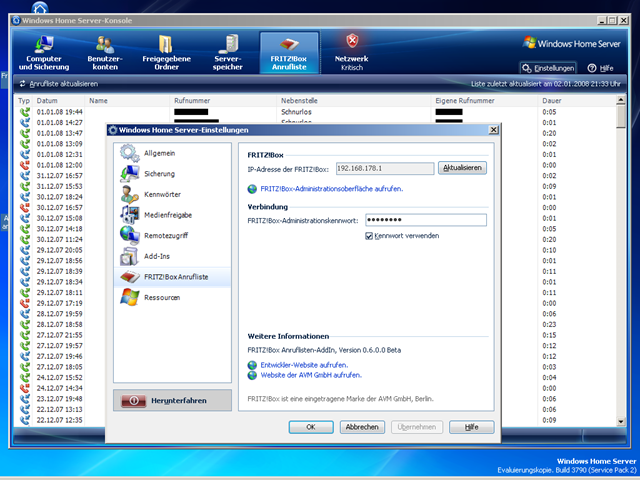
Task: Select call entry 29.12.07 17:19
Action: 59,303
